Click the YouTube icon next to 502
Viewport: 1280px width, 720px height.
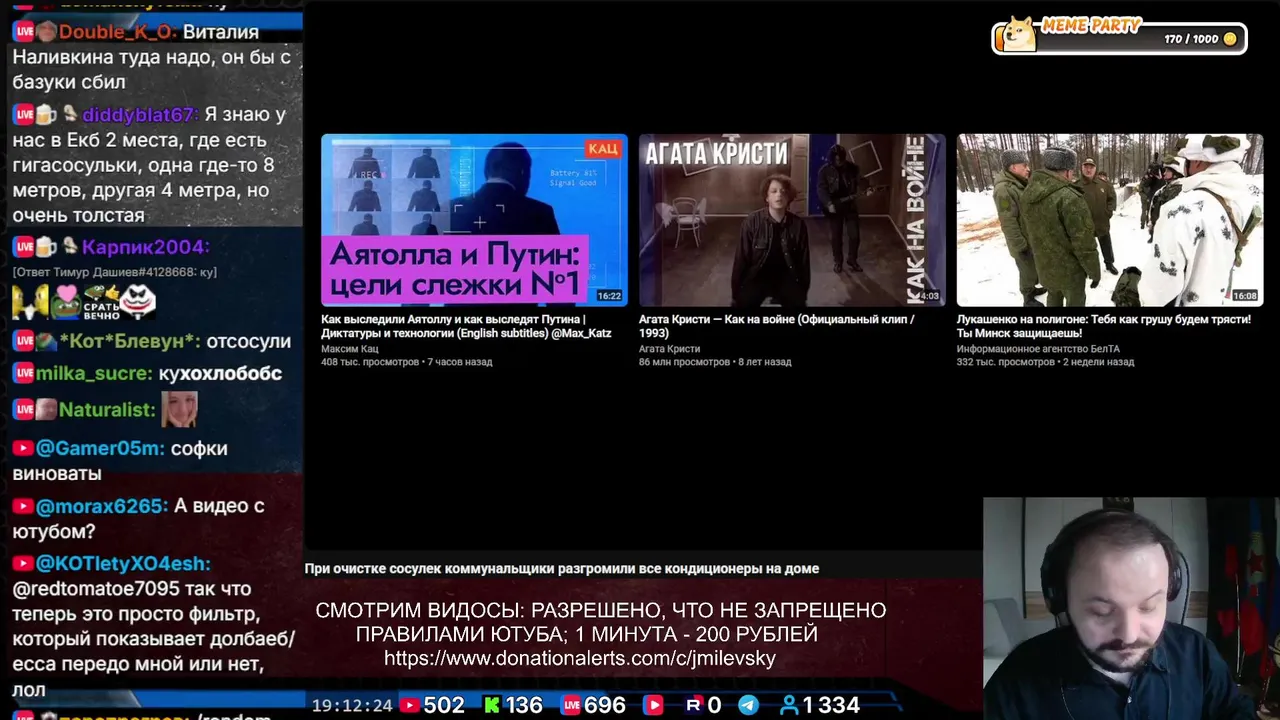pos(409,706)
